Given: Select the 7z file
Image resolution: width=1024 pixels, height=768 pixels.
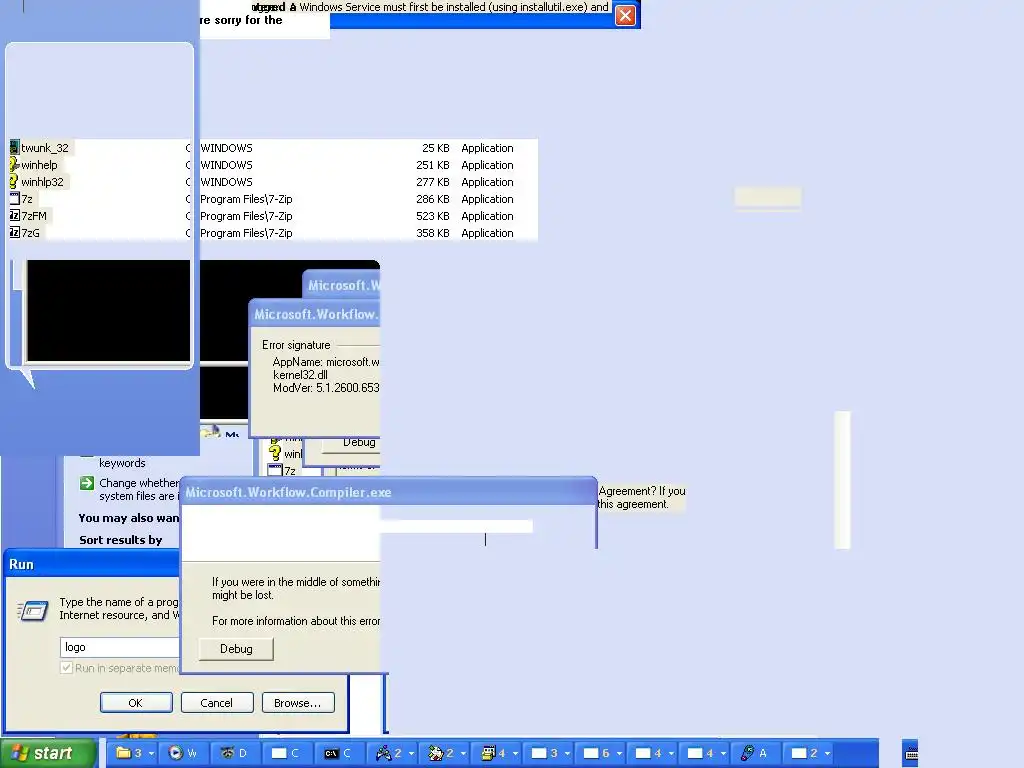Looking at the screenshot, I should point(27,199).
